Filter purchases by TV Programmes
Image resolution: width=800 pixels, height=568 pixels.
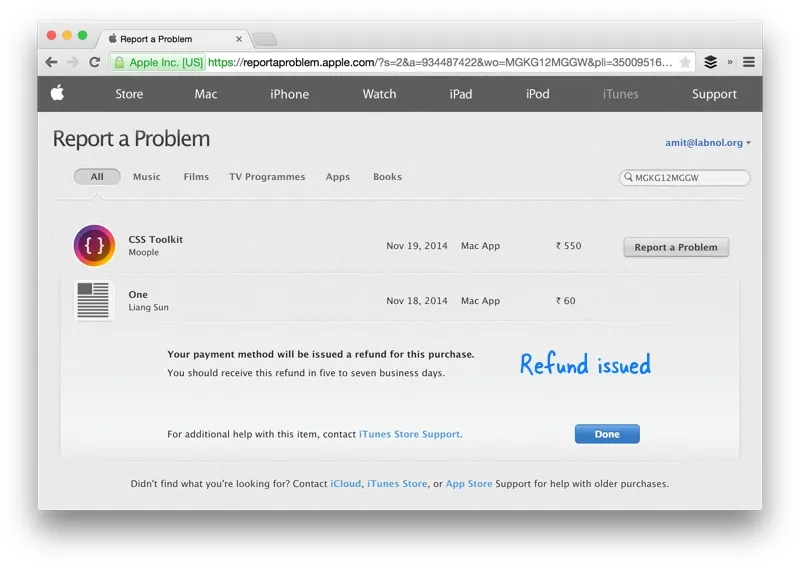[267, 177]
